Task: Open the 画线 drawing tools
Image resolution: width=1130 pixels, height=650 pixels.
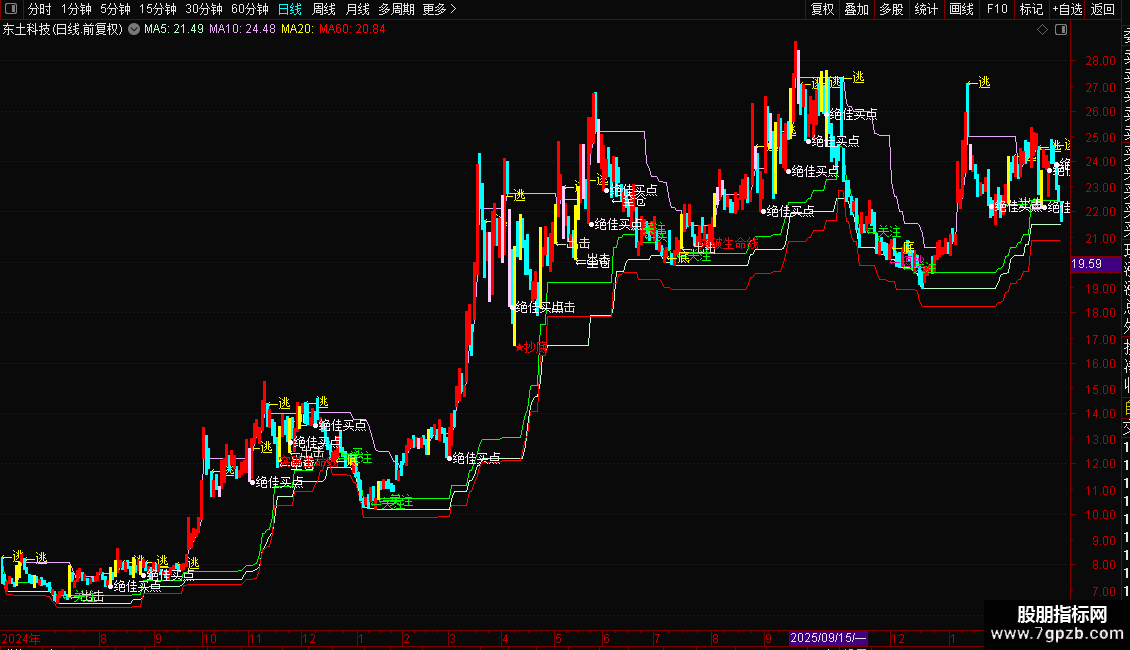Action: point(961,9)
